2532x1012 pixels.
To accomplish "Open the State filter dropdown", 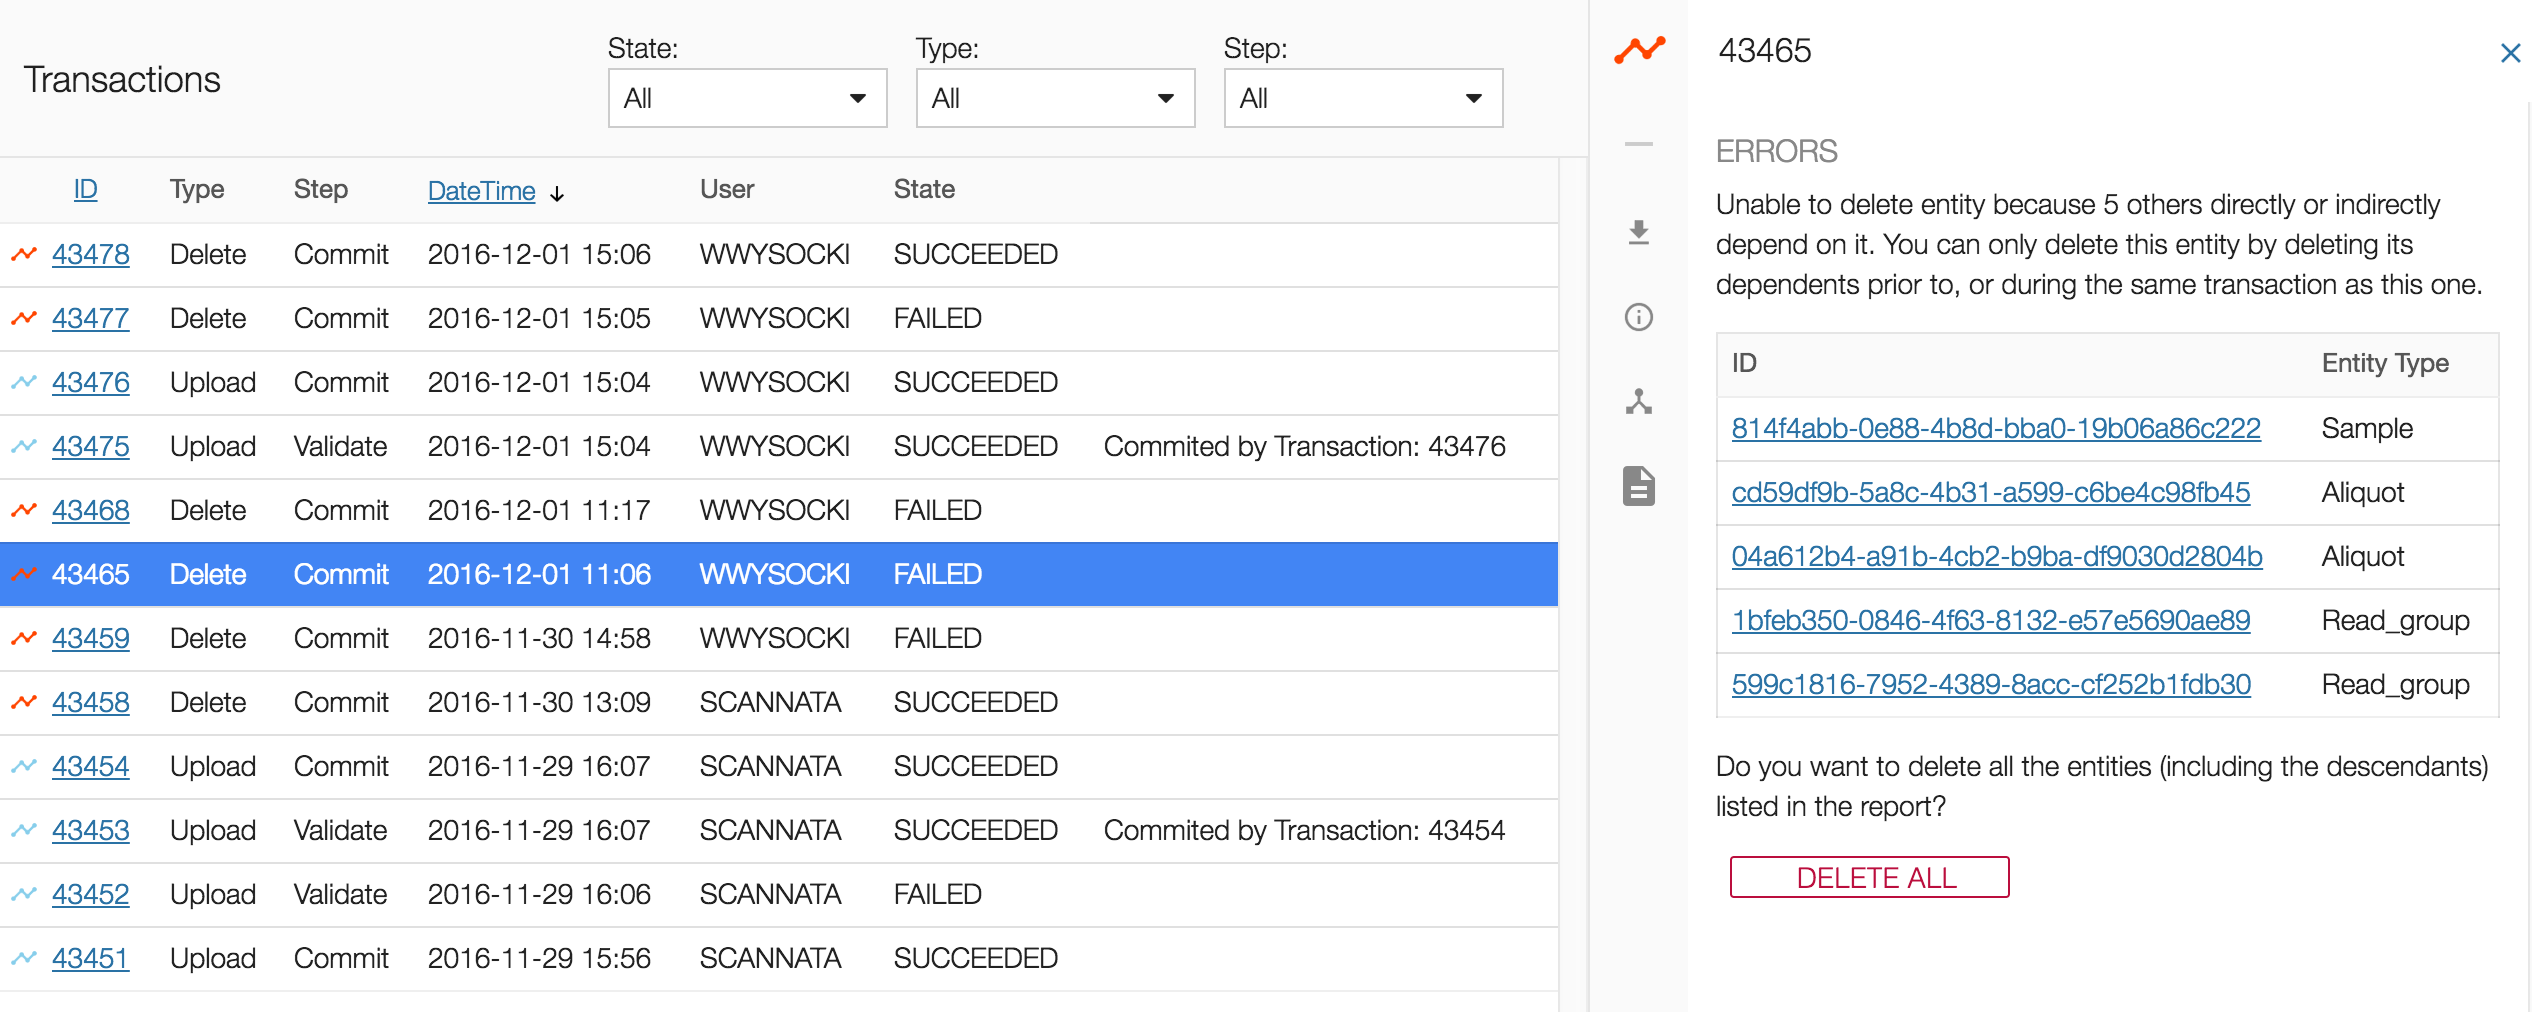I will click(747, 98).
